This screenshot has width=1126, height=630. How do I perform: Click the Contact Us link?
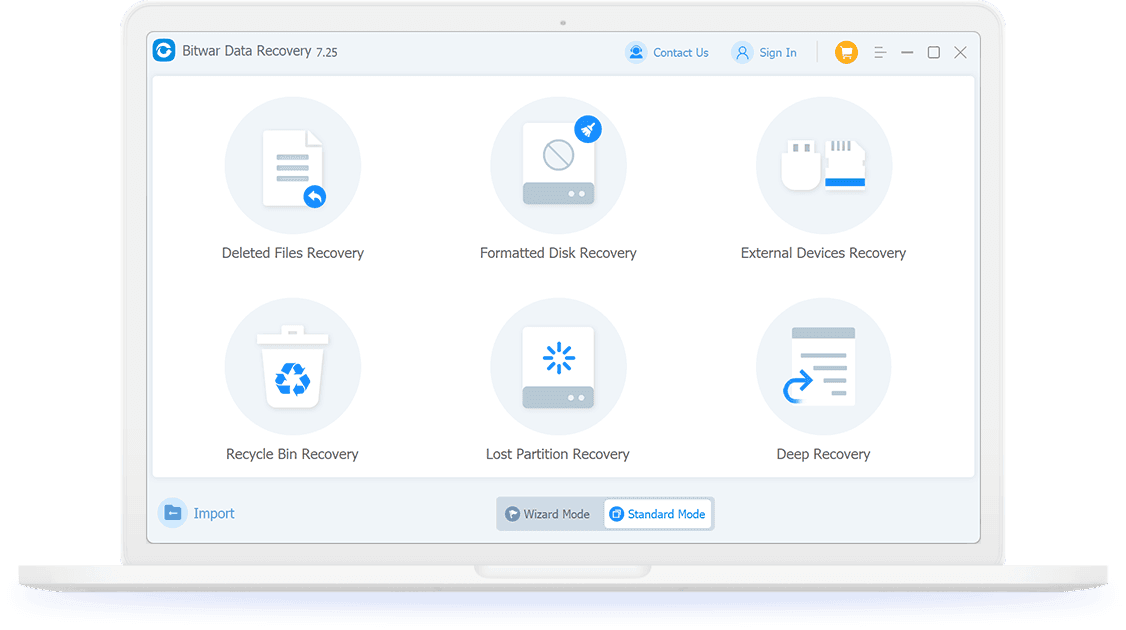(x=680, y=53)
